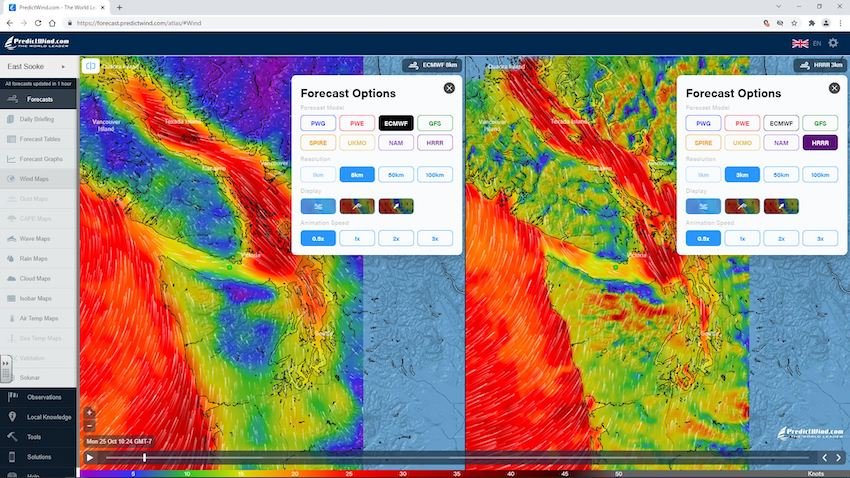This screenshot has width=850, height=478.
Task: Open Isobar Maps in sidebar
Action: (x=38, y=299)
